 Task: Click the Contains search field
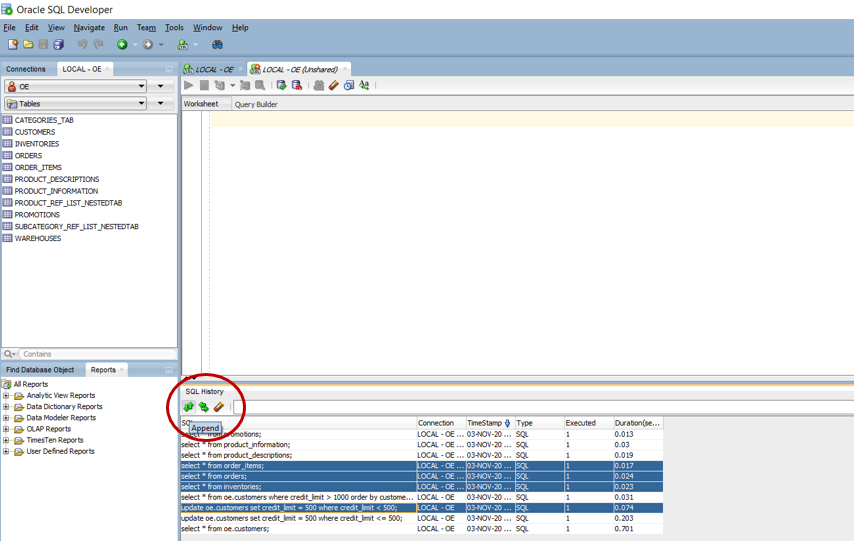(x=97, y=354)
